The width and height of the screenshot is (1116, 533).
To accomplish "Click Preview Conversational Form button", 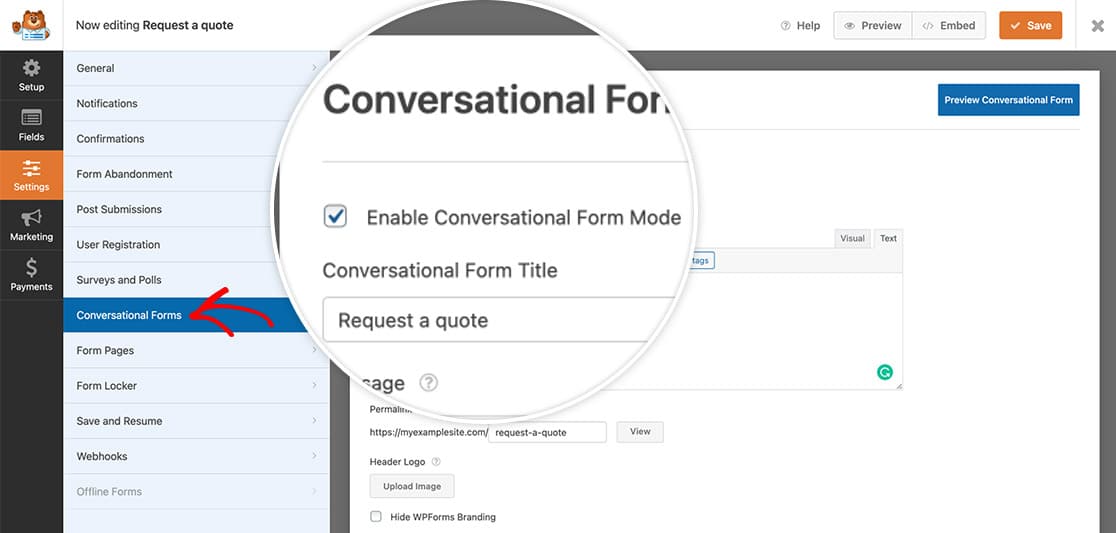I will coord(1009,100).
